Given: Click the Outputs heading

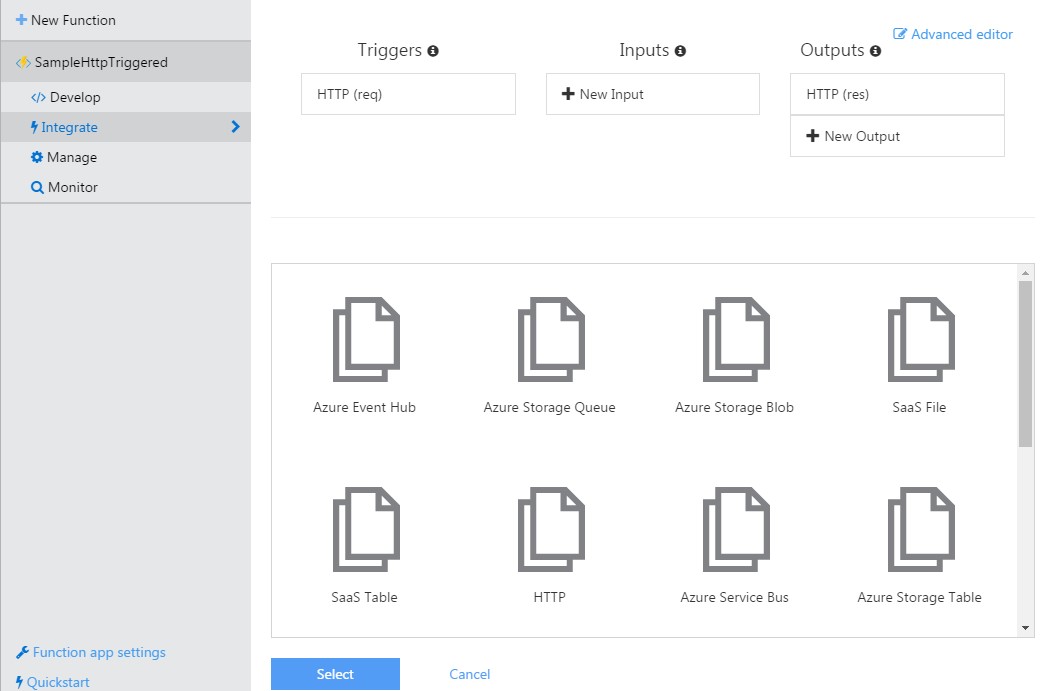Looking at the screenshot, I should pos(832,51).
